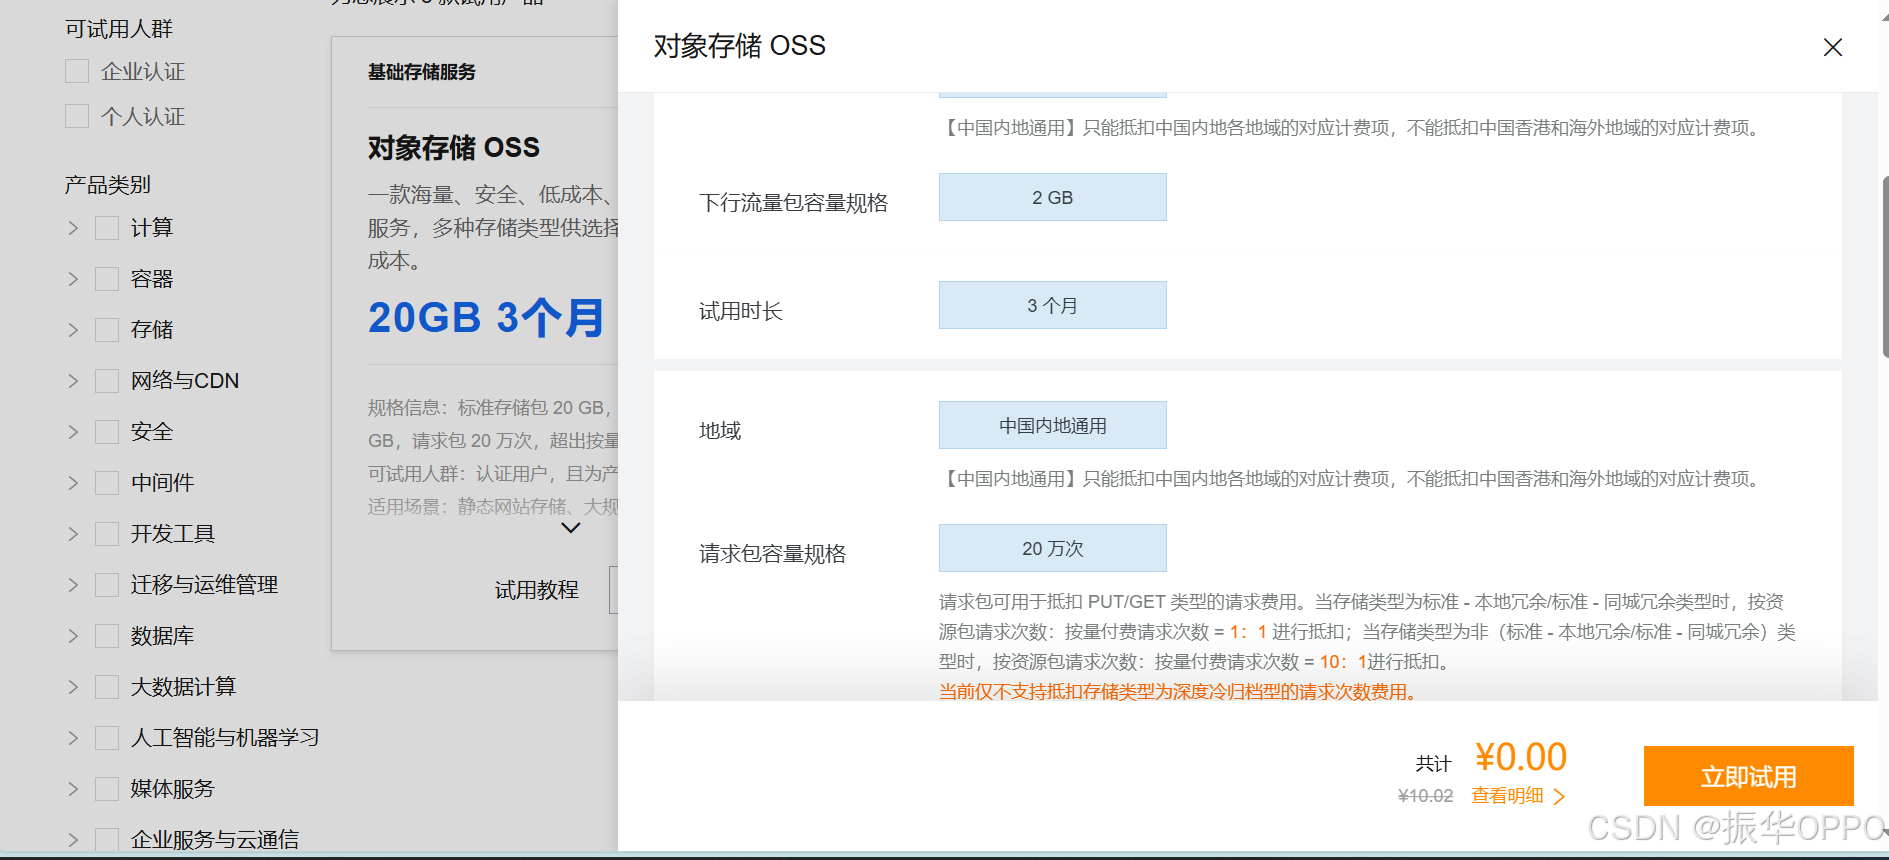
Task: Click the 下行流量包容量规格 label
Action: [794, 203]
